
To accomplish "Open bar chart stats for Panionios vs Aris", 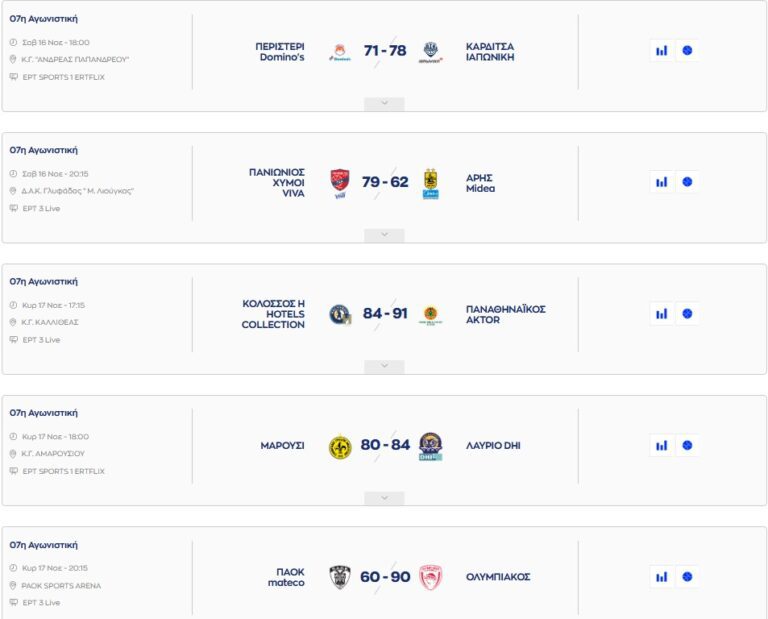I will point(661,182).
